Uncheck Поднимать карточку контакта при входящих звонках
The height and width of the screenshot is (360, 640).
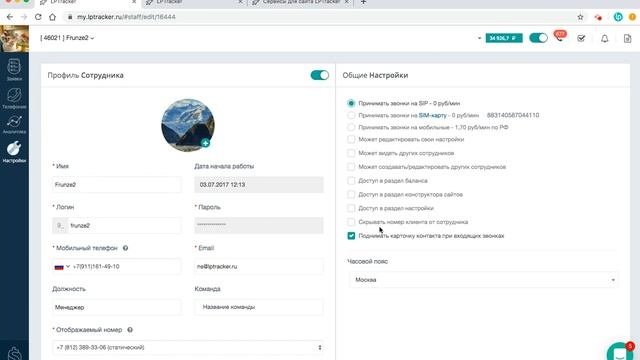pos(351,236)
